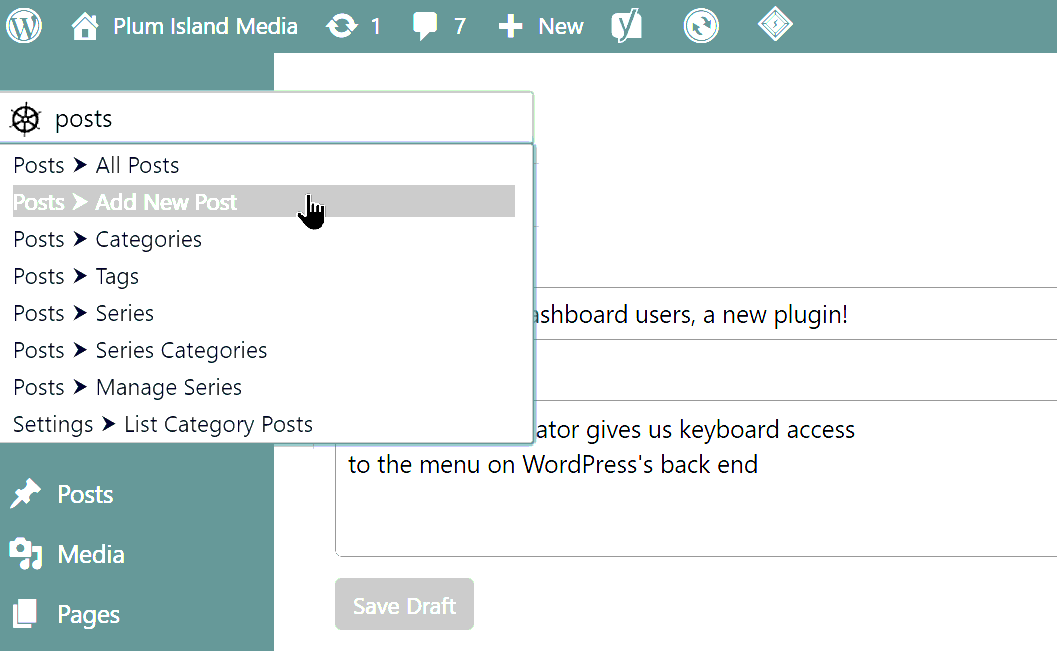The image size is (1057, 651).
Task: Click the content text area about keyboard access
Action: 696,478
